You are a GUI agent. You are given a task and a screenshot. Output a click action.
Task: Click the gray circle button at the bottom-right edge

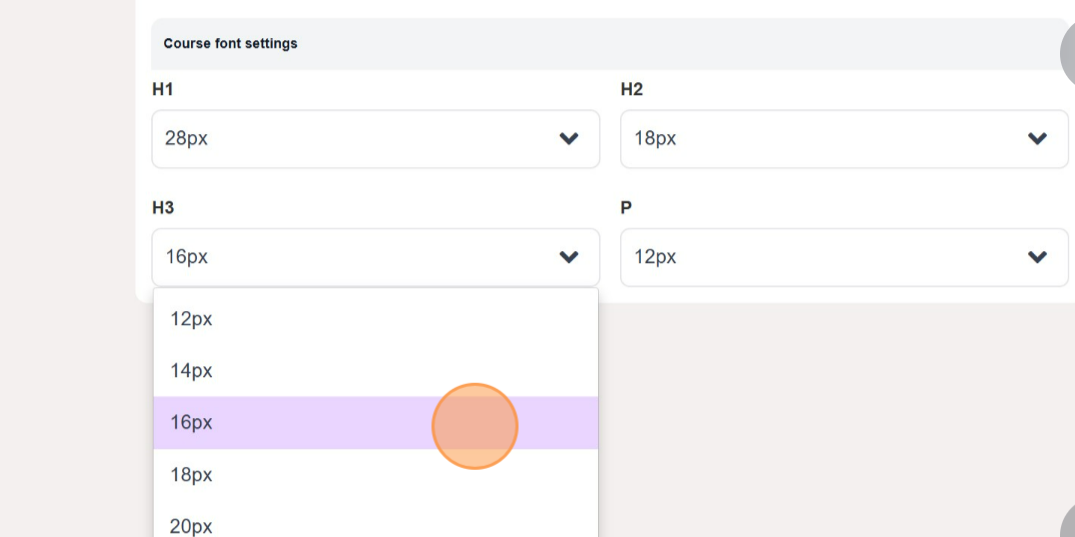pos(1068,525)
